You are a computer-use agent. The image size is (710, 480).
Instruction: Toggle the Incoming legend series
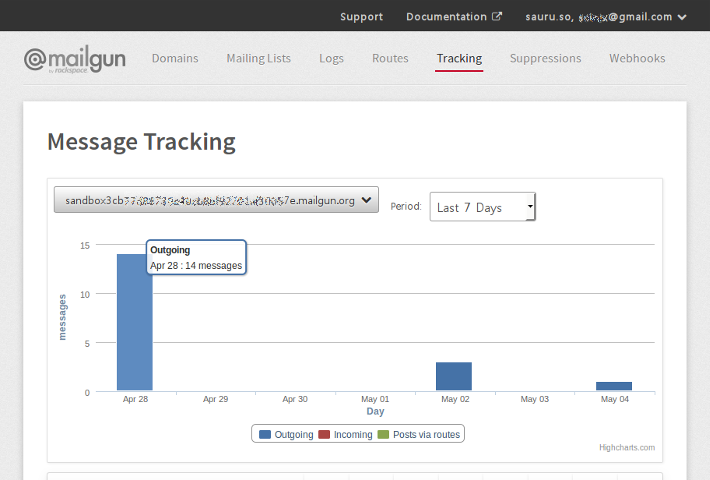(345, 435)
